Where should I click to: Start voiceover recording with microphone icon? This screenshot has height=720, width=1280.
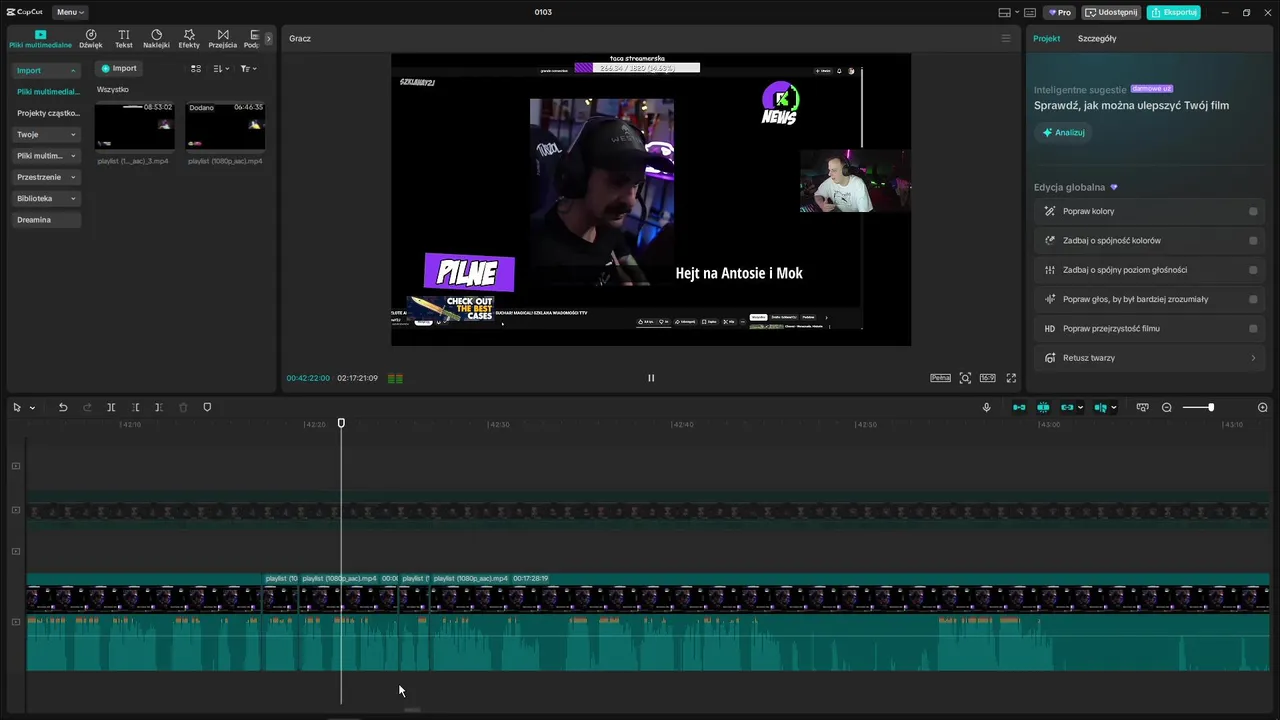(987, 407)
